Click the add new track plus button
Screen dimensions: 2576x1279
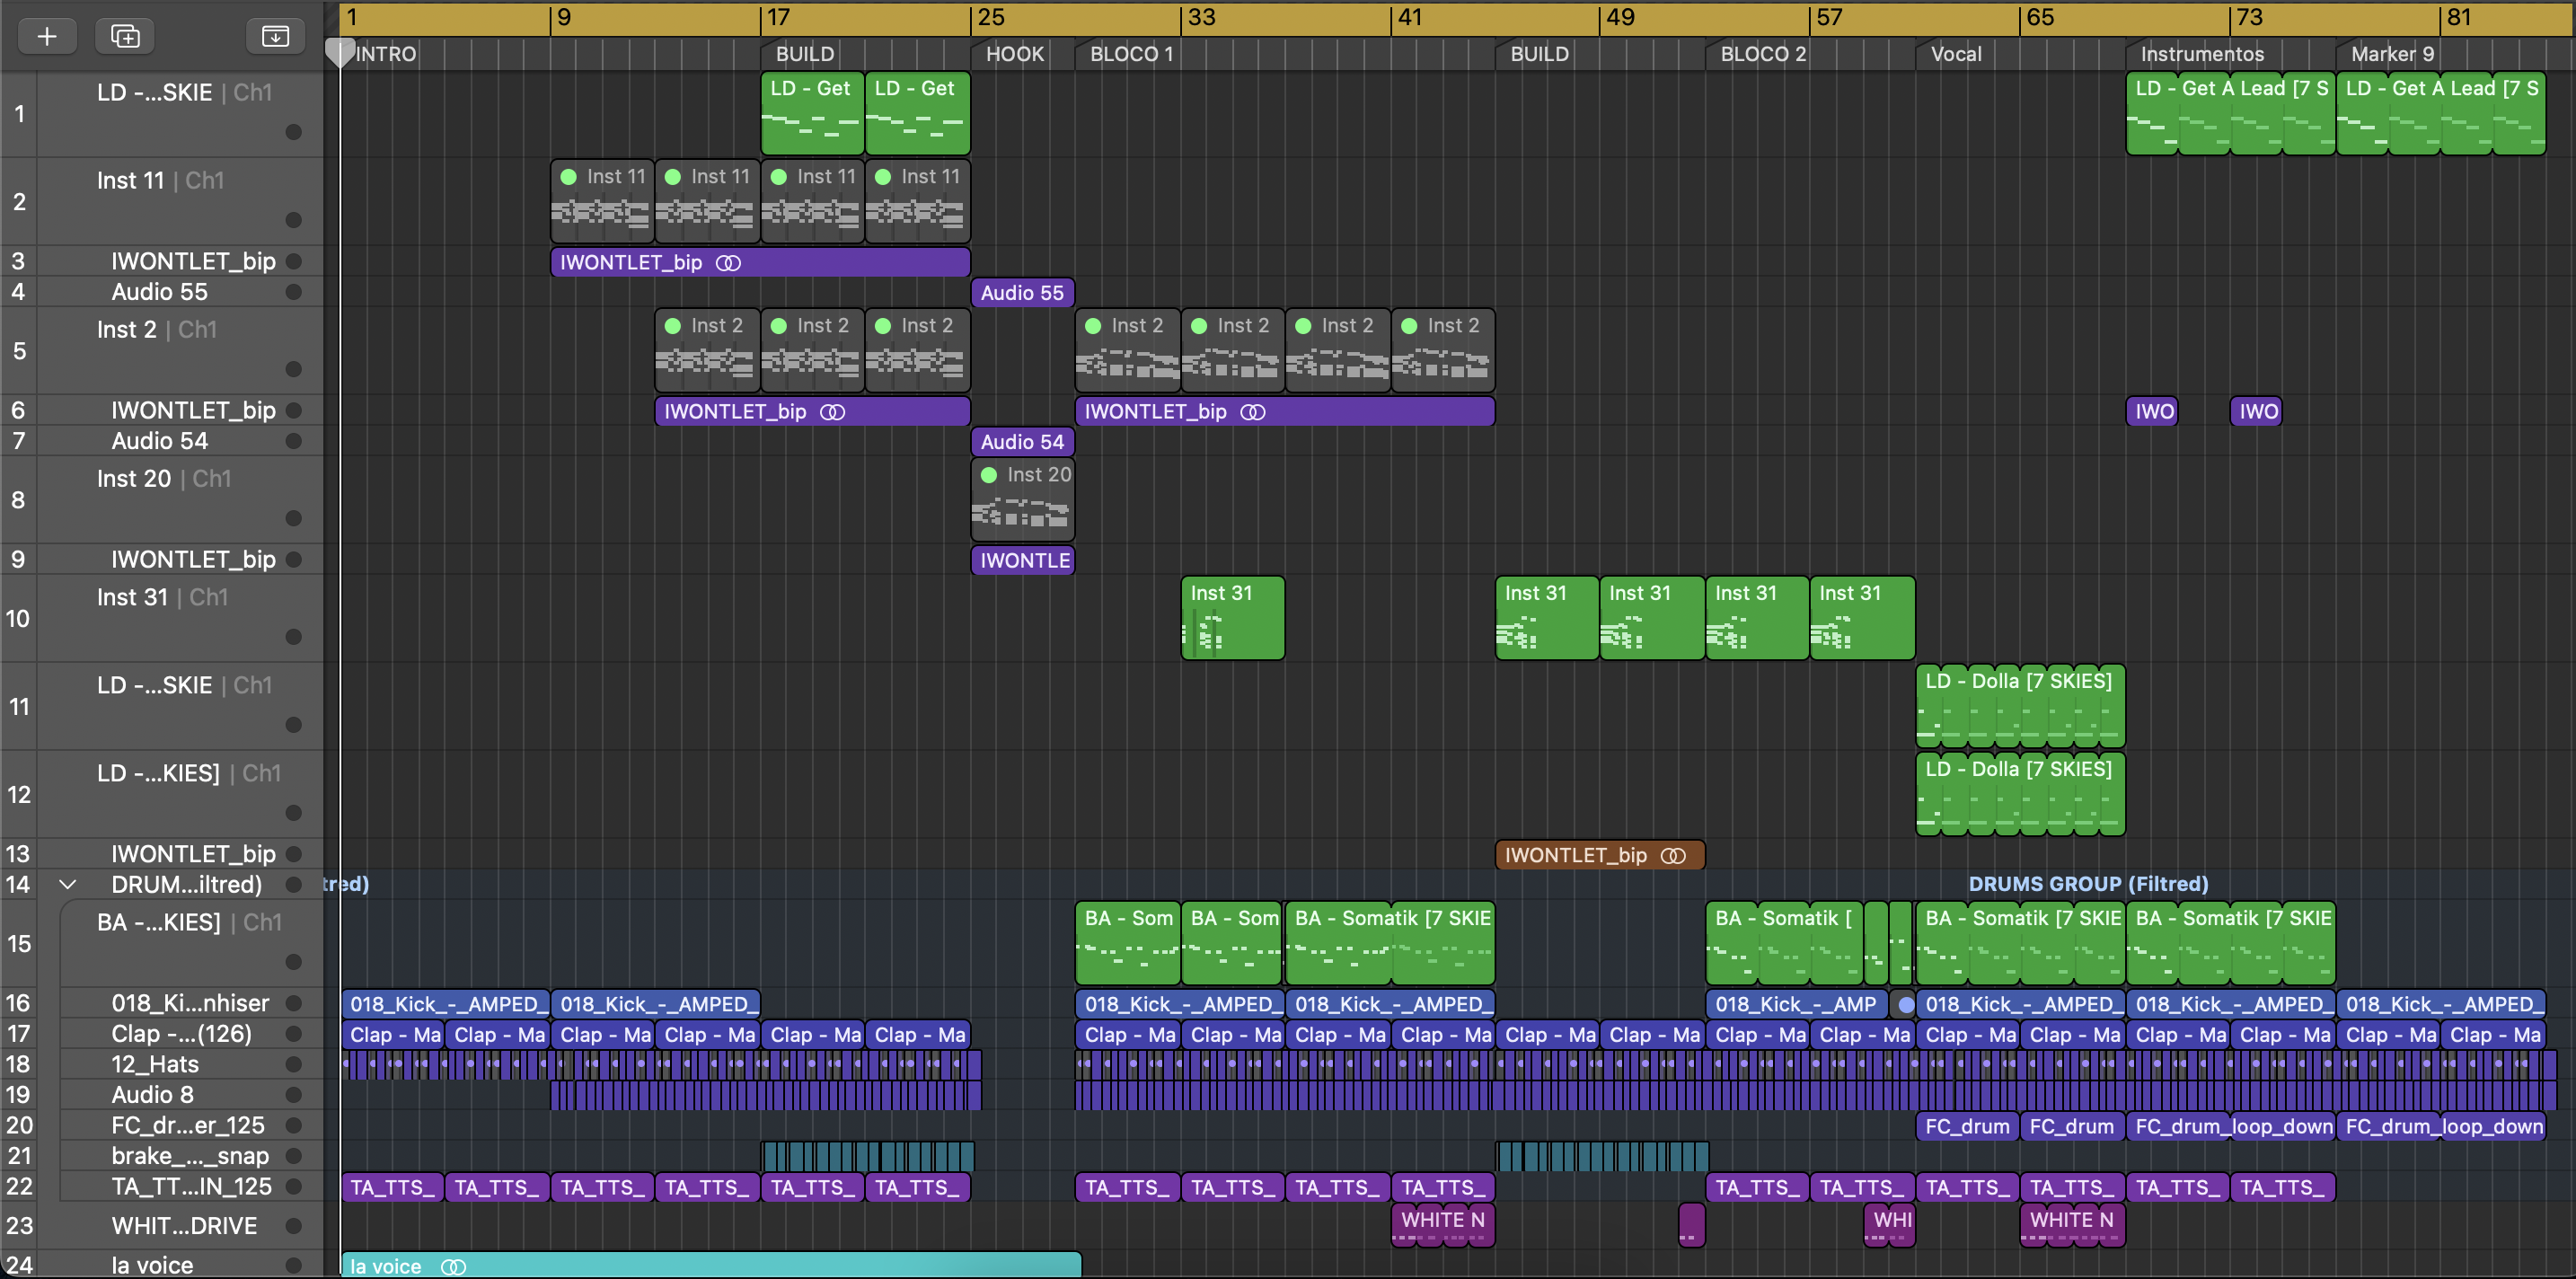pos(46,37)
